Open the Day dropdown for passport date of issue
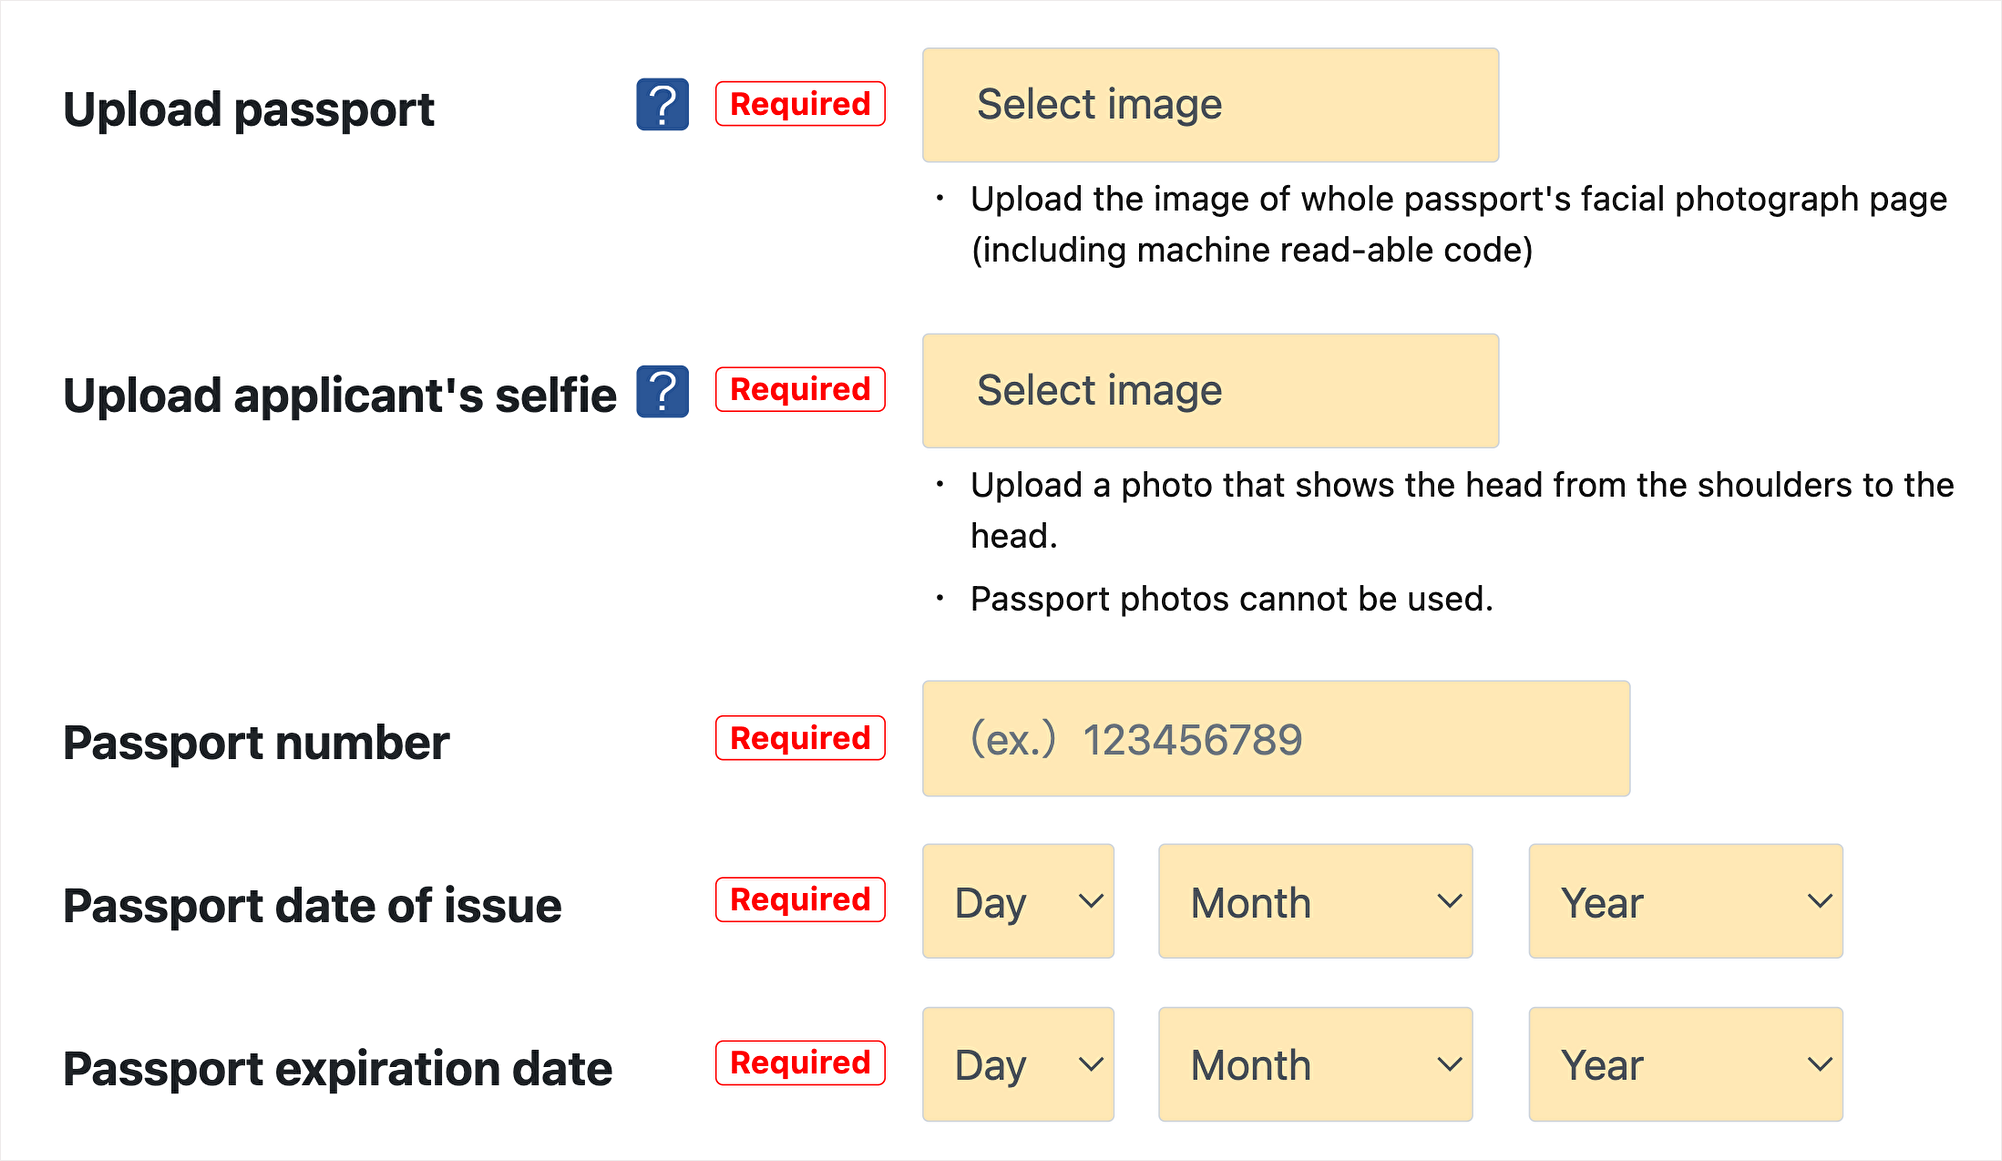Screen dimensions: 2002x1161 pyautogui.click(x=1017, y=901)
